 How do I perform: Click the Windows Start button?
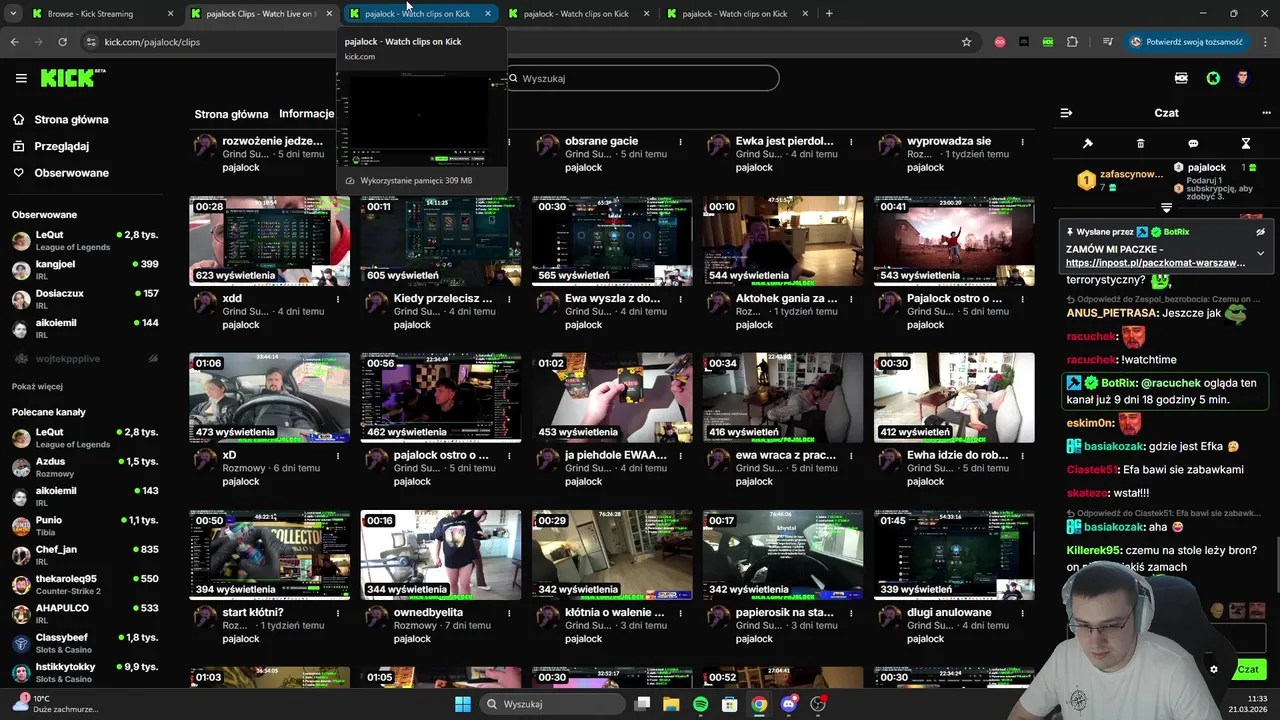[x=463, y=704]
